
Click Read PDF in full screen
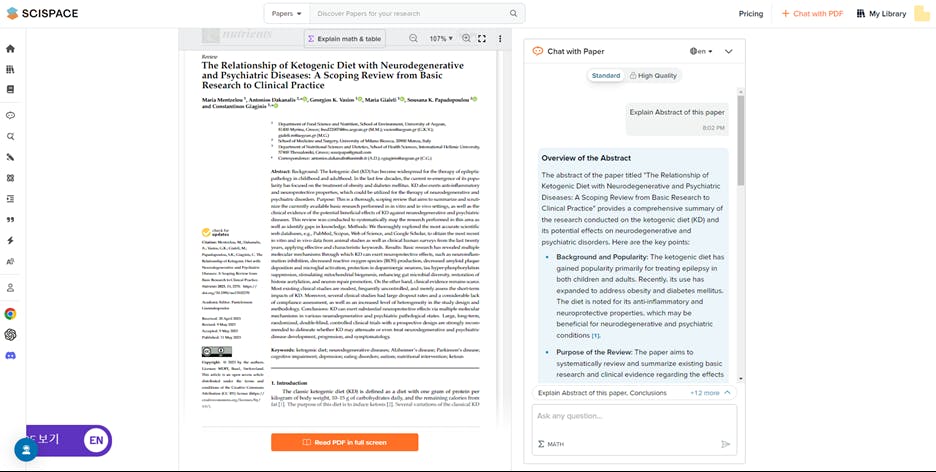click(x=344, y=442)
